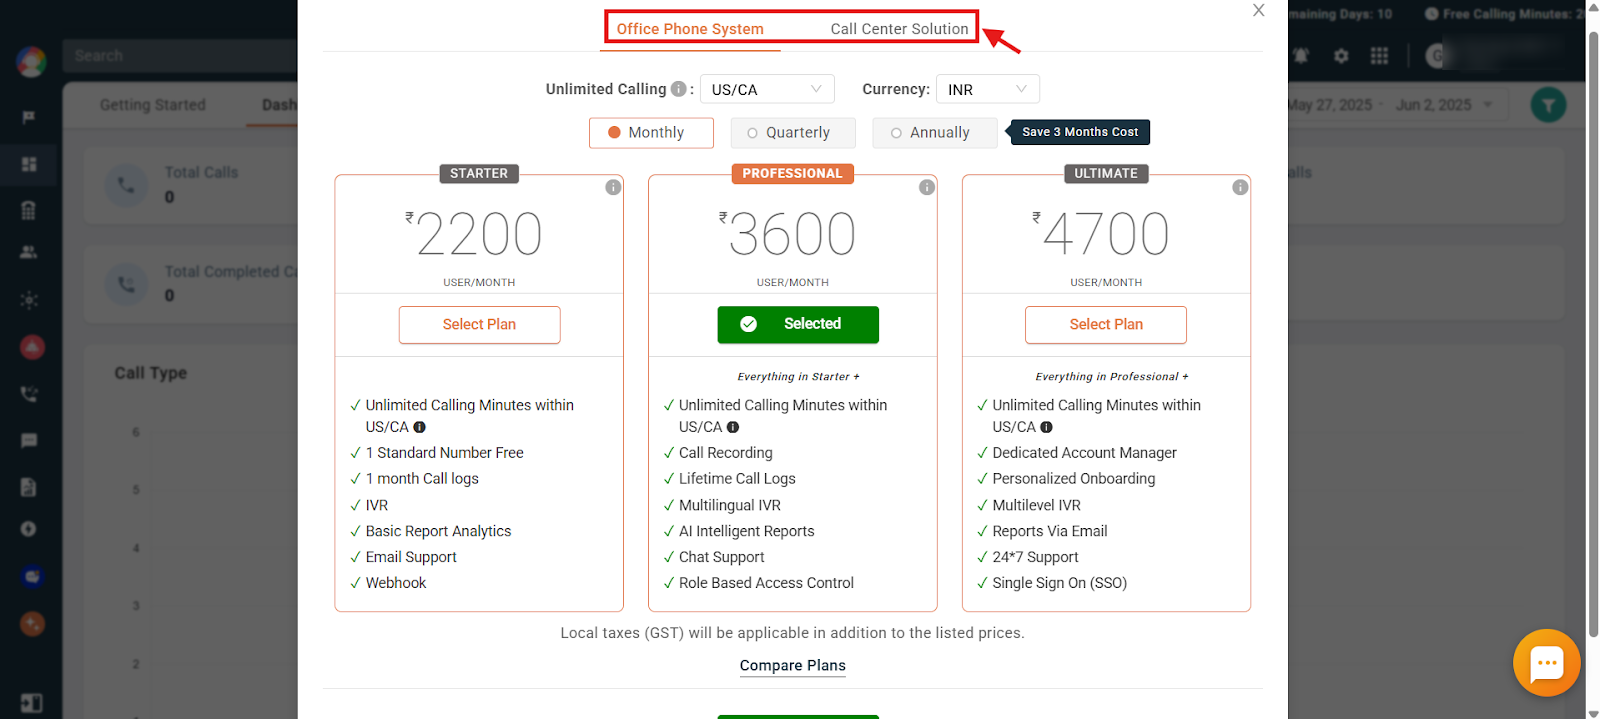
Task: Click the green filter button
Action: tap(1548, 105)
